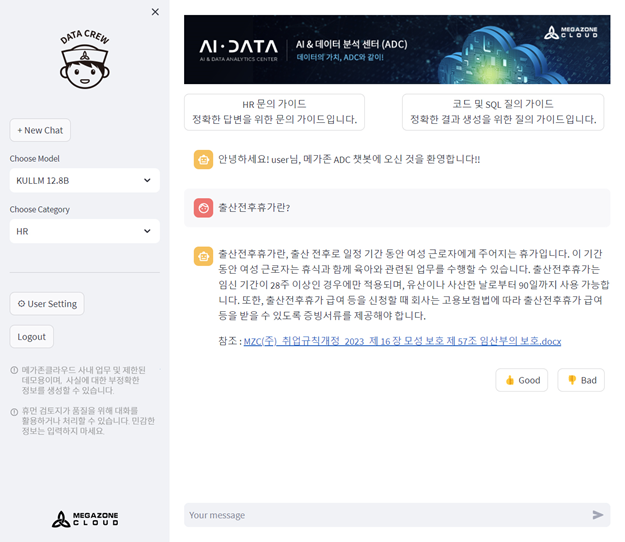Click the red user avatar icon

203,207
